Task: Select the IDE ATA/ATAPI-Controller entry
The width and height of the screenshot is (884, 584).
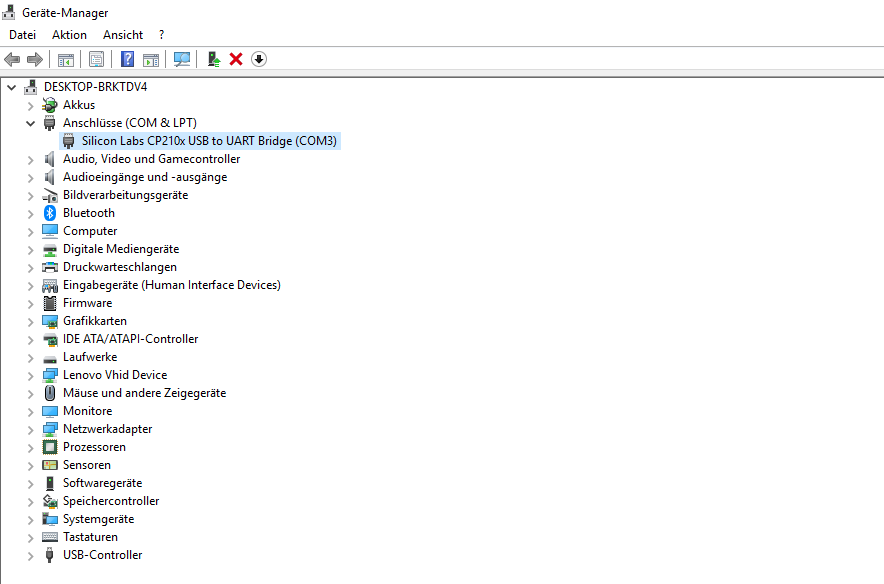Action: [131, 339]
